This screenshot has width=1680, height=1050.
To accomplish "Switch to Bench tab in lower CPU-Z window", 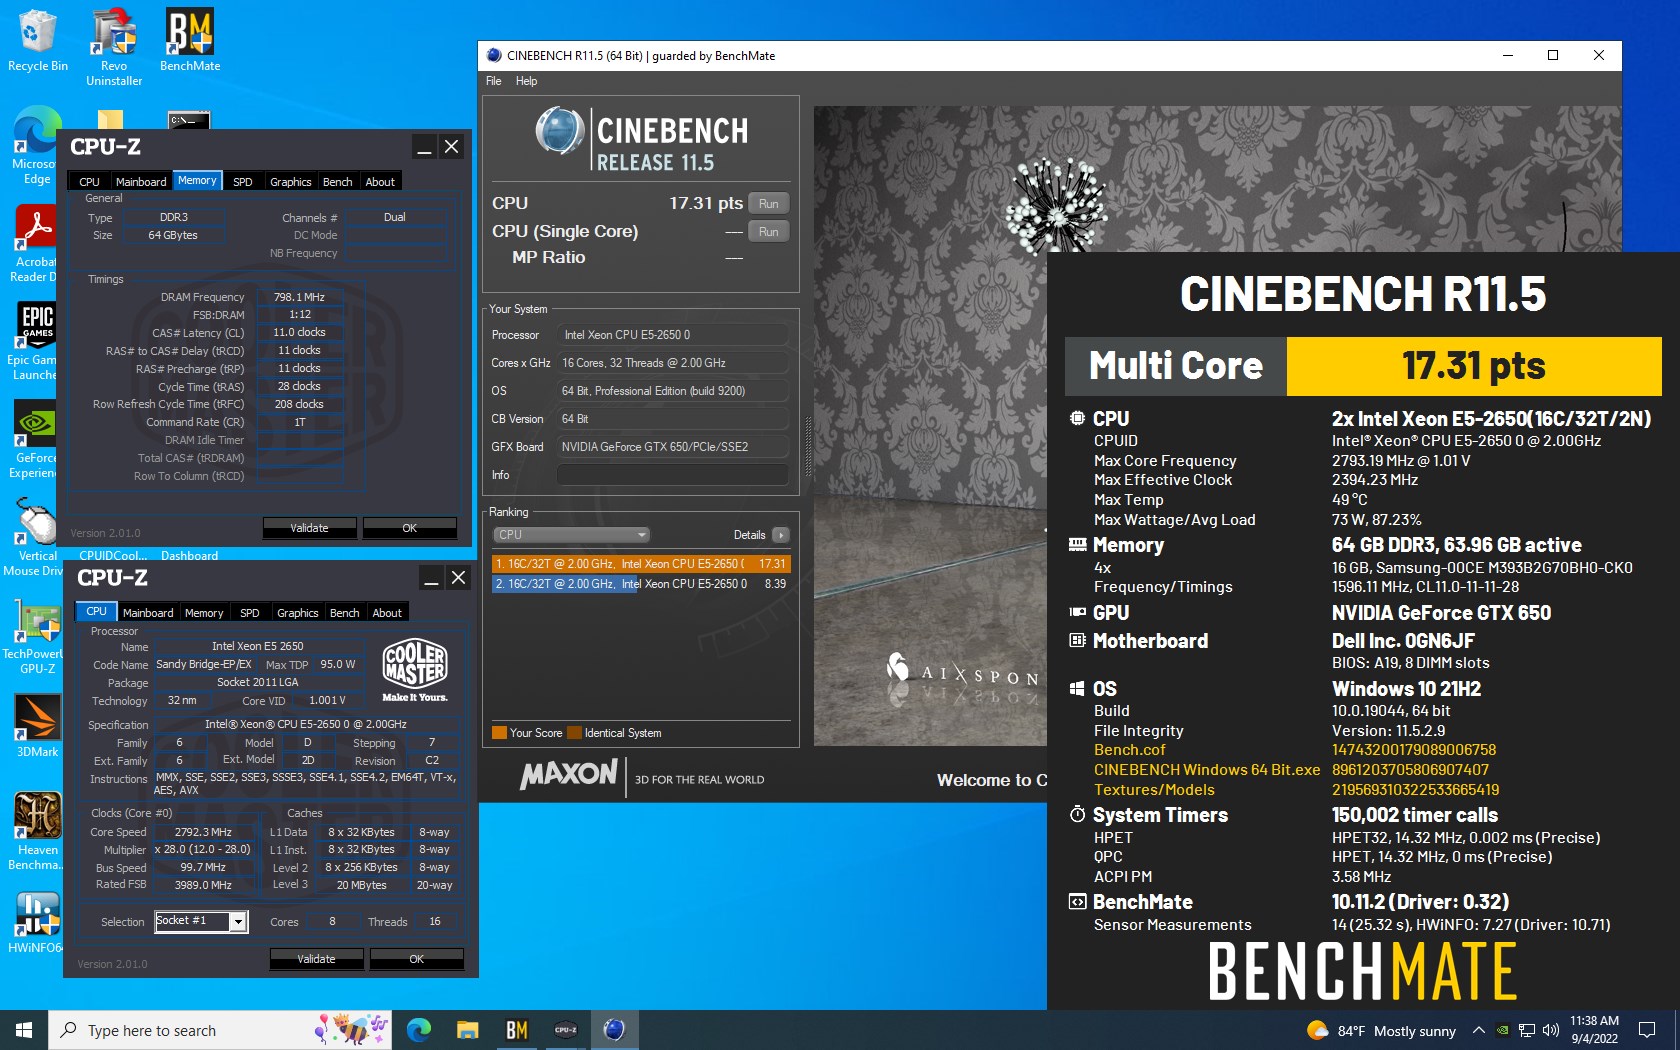I will 345,613.
